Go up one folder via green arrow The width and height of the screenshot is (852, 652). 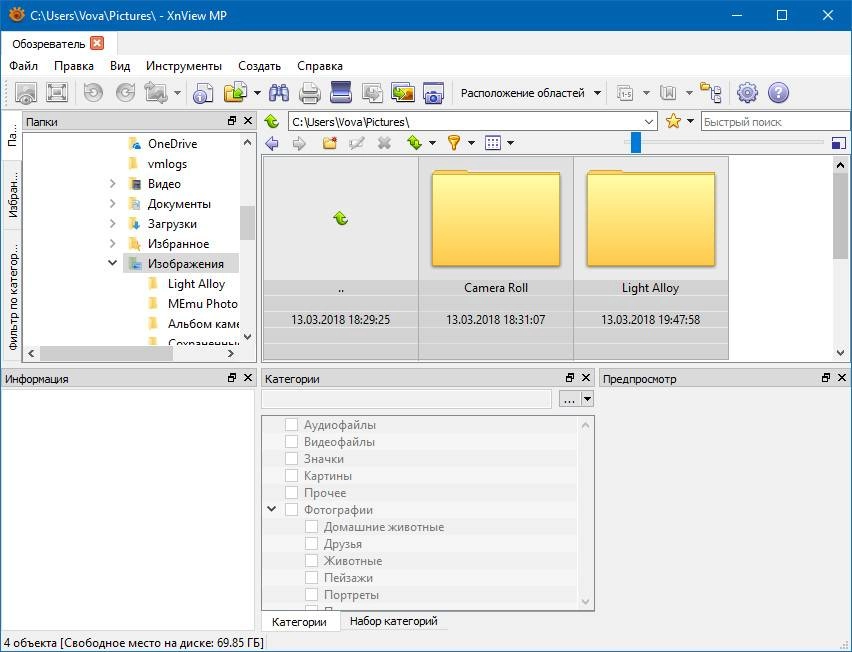272,121
